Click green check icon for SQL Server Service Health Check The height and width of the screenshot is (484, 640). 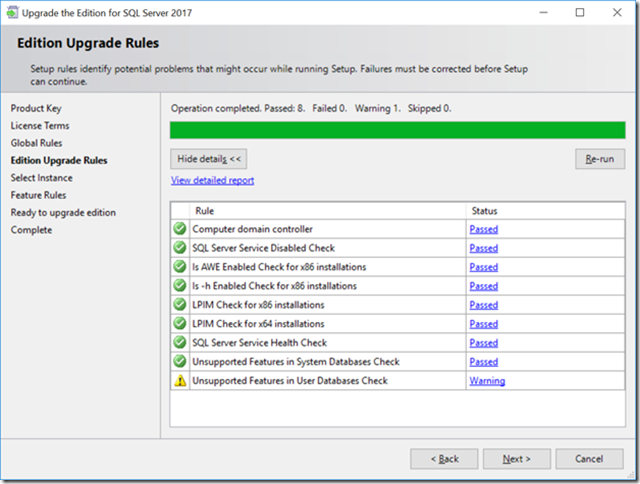pos(180,342)
